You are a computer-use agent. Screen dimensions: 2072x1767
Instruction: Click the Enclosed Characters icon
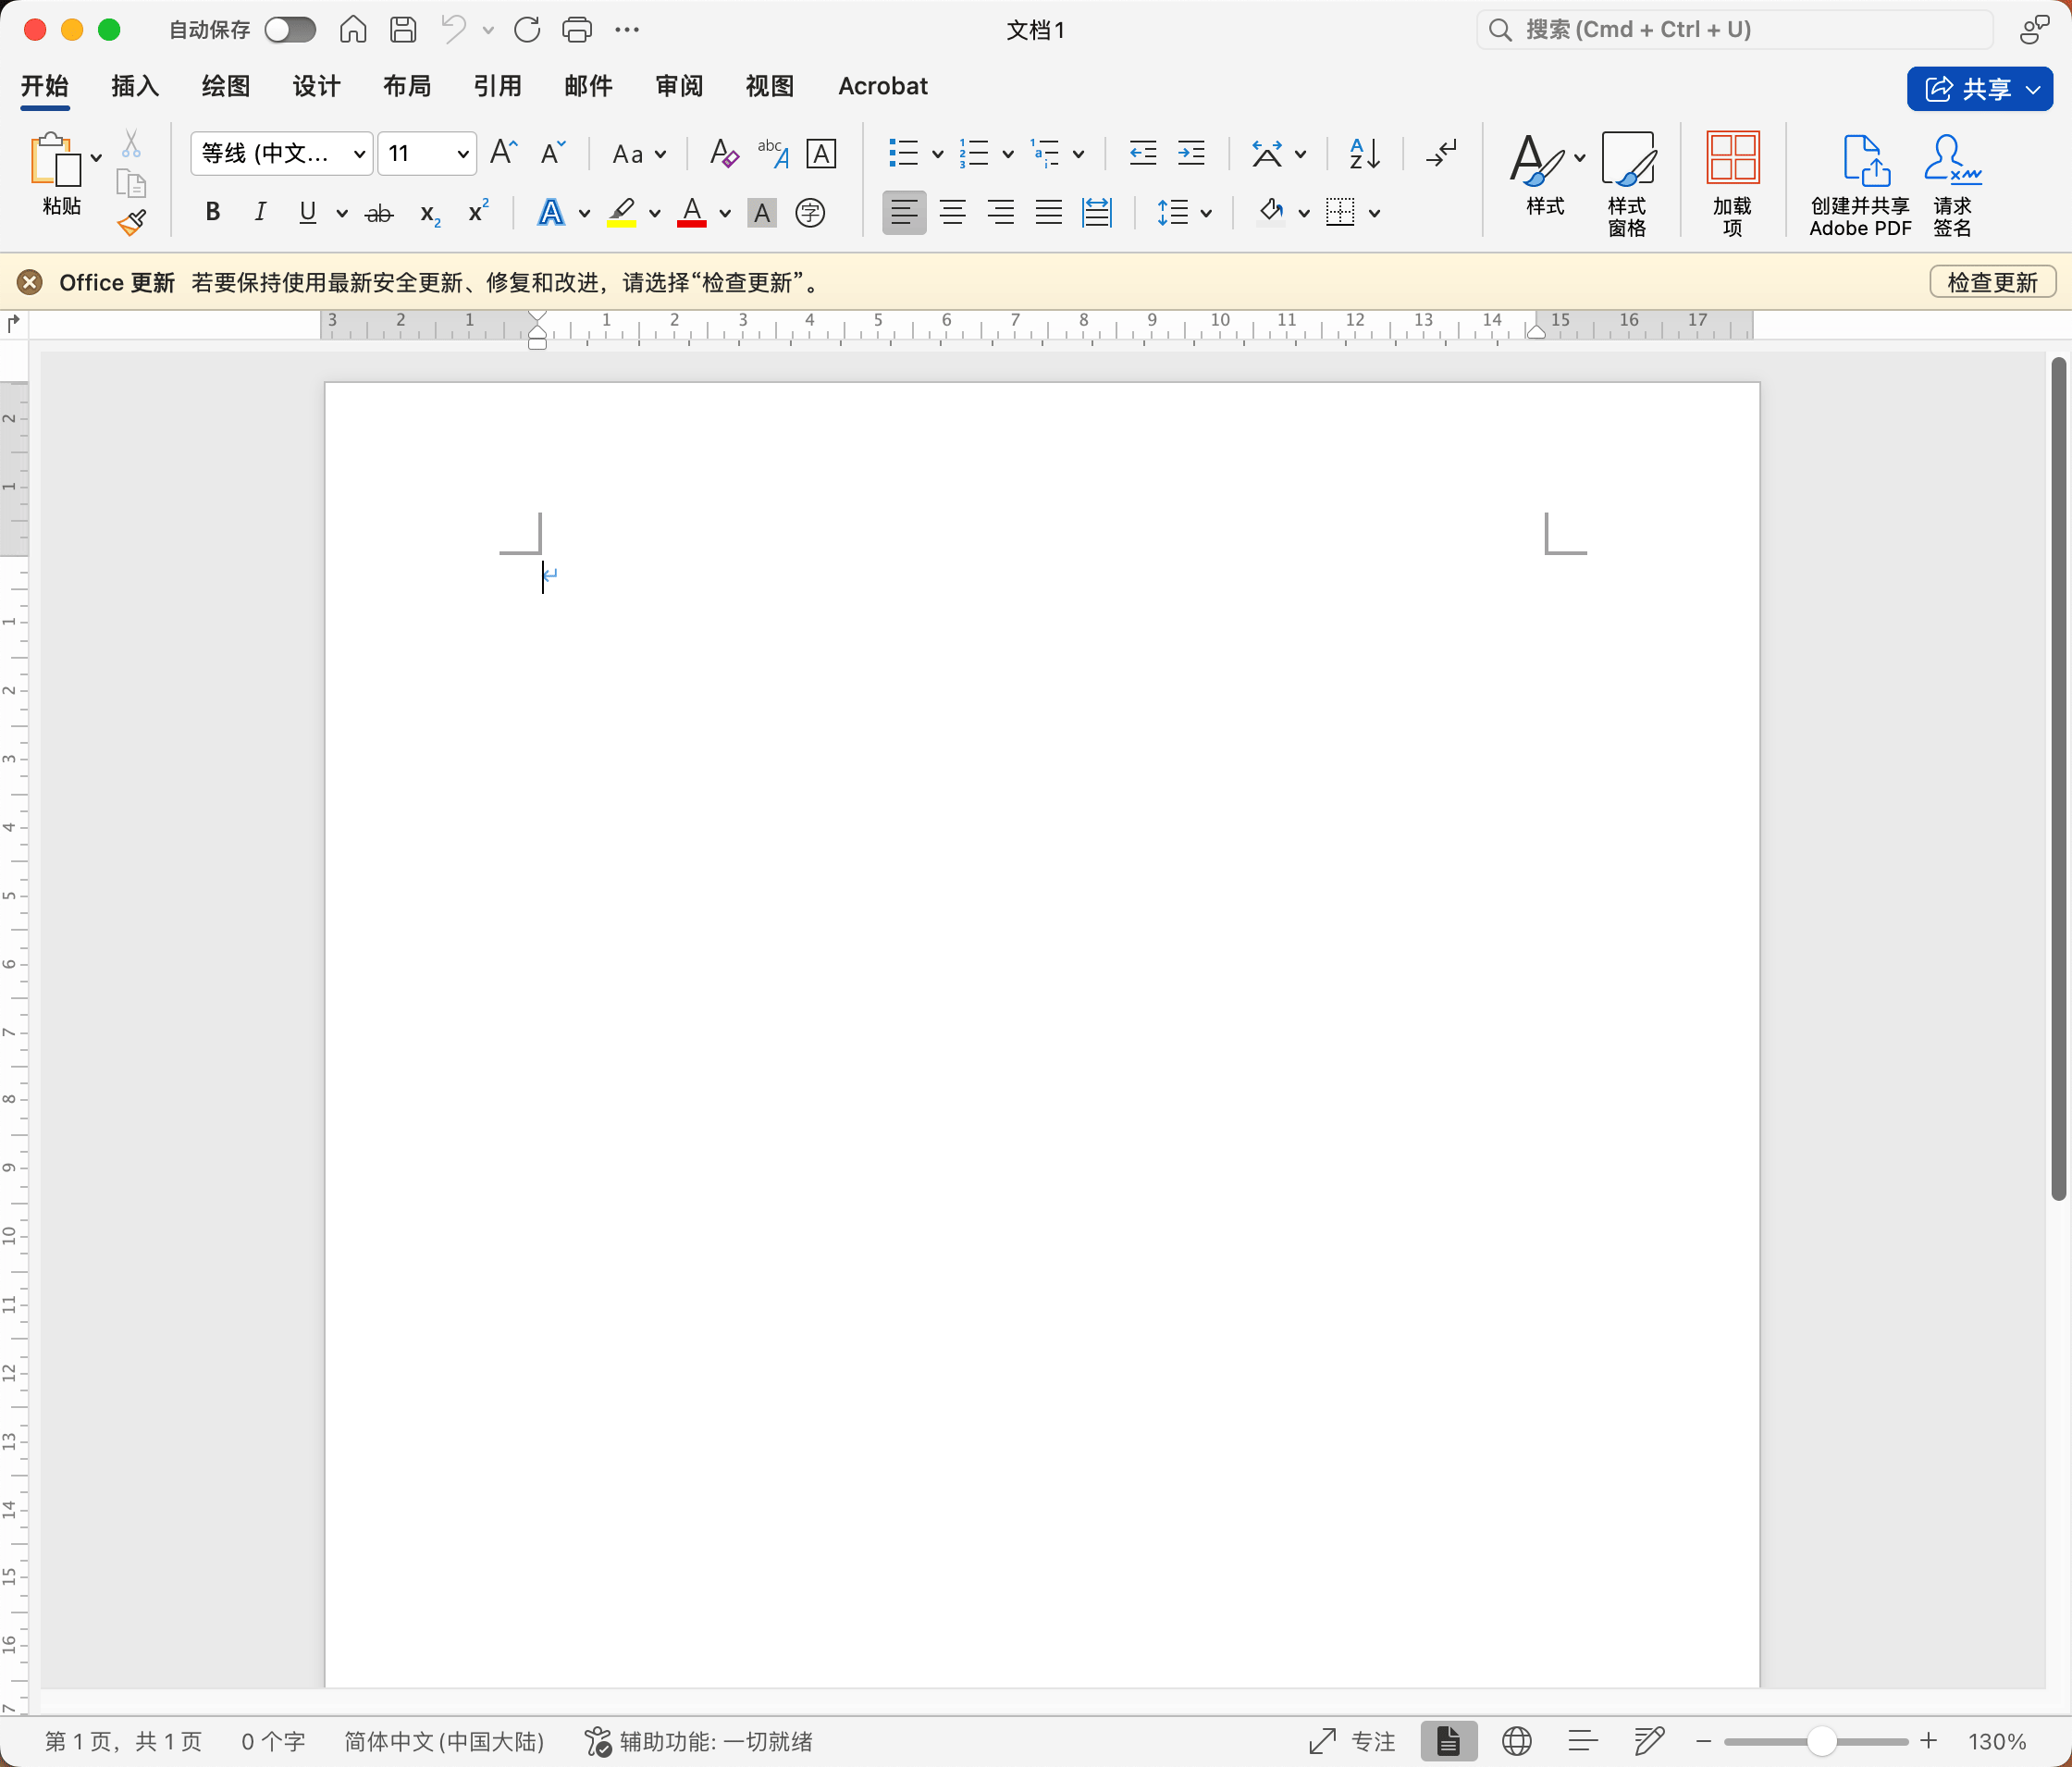coord(810,213)
